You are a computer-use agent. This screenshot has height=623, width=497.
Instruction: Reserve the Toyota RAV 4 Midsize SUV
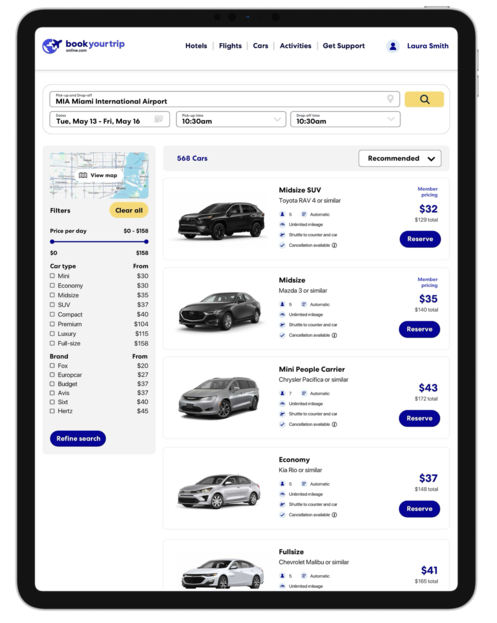(420, 239)
